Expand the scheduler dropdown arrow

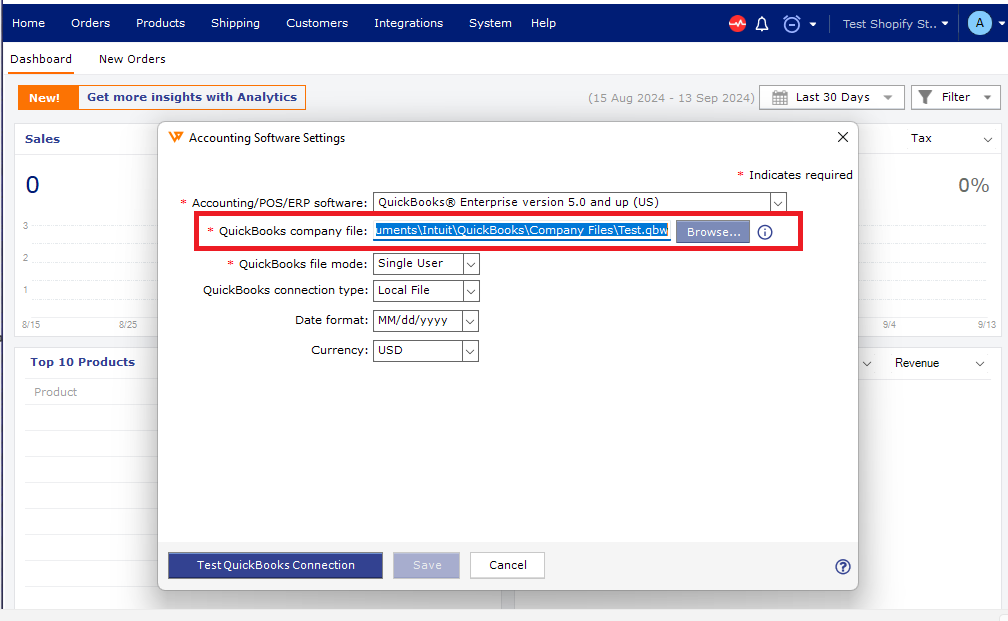tap(813, 24)
